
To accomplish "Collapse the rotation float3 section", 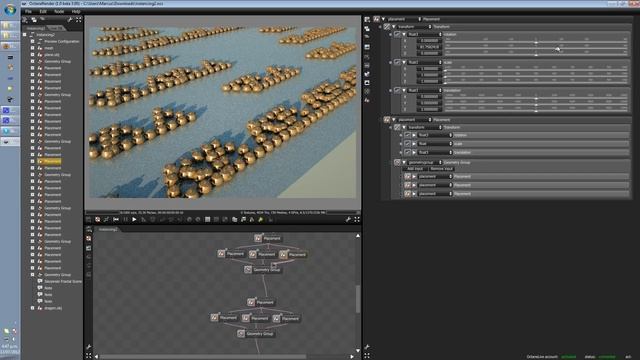I will click(x=404, y=34).
